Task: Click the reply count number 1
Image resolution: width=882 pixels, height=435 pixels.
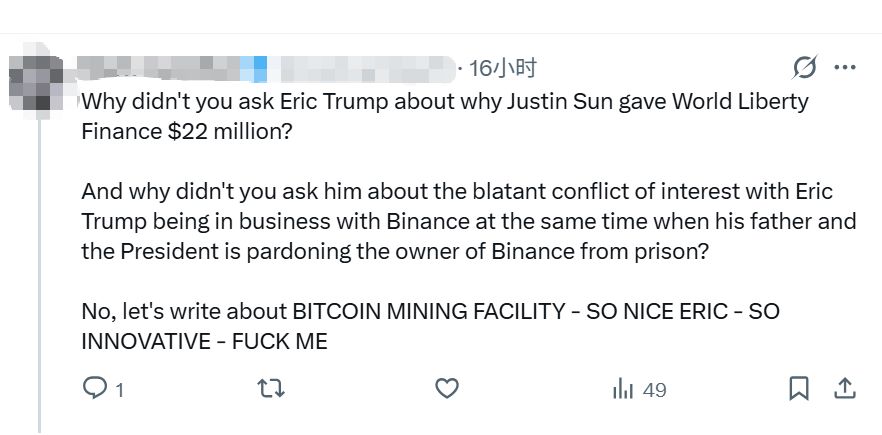Action: pos(120,390)
